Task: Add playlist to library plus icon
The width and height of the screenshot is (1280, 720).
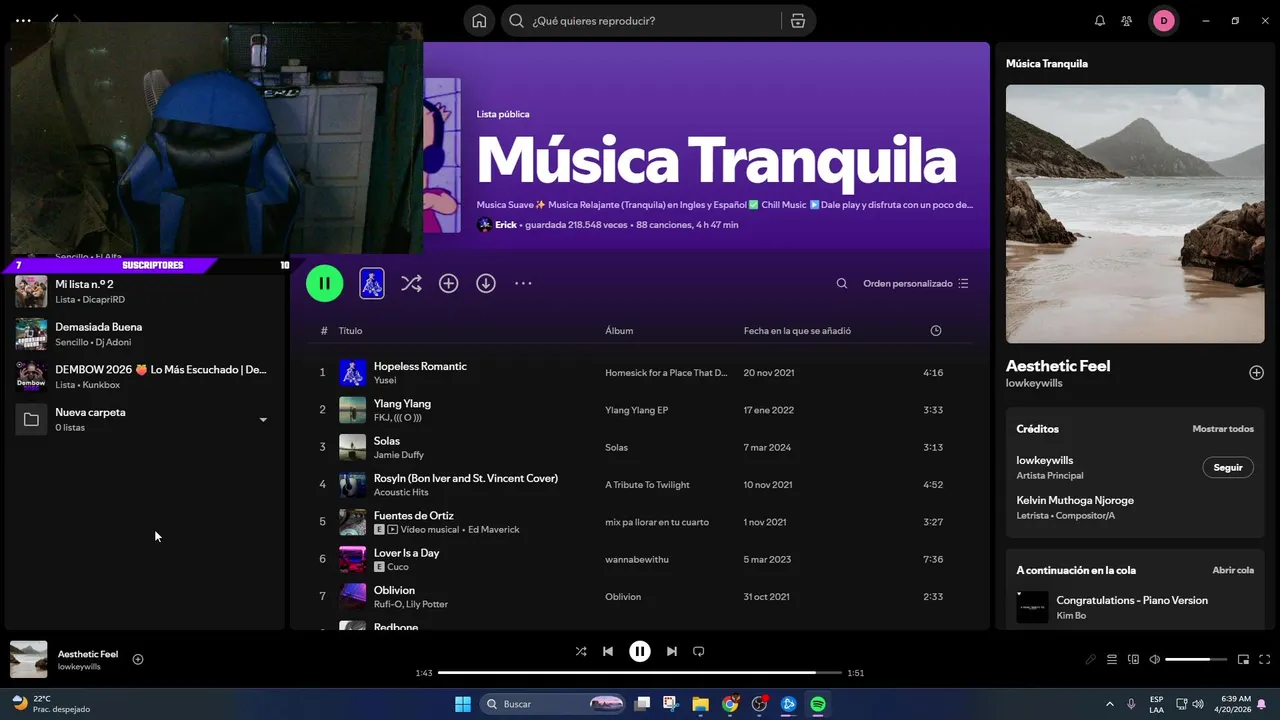Action: pos(449,284)
